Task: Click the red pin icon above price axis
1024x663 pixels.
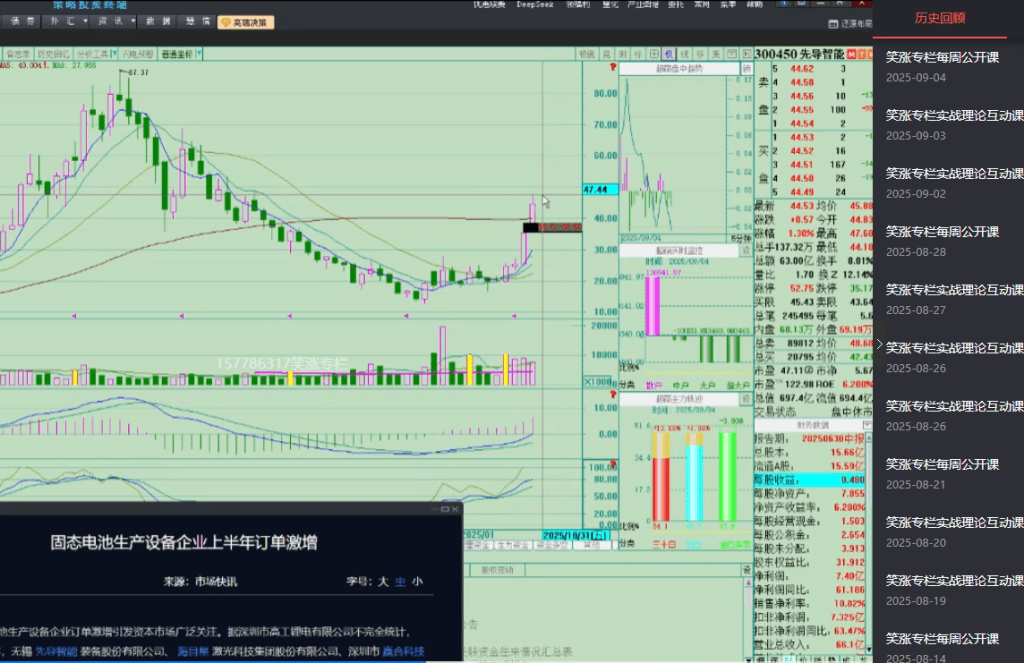Action: (613, 67)
